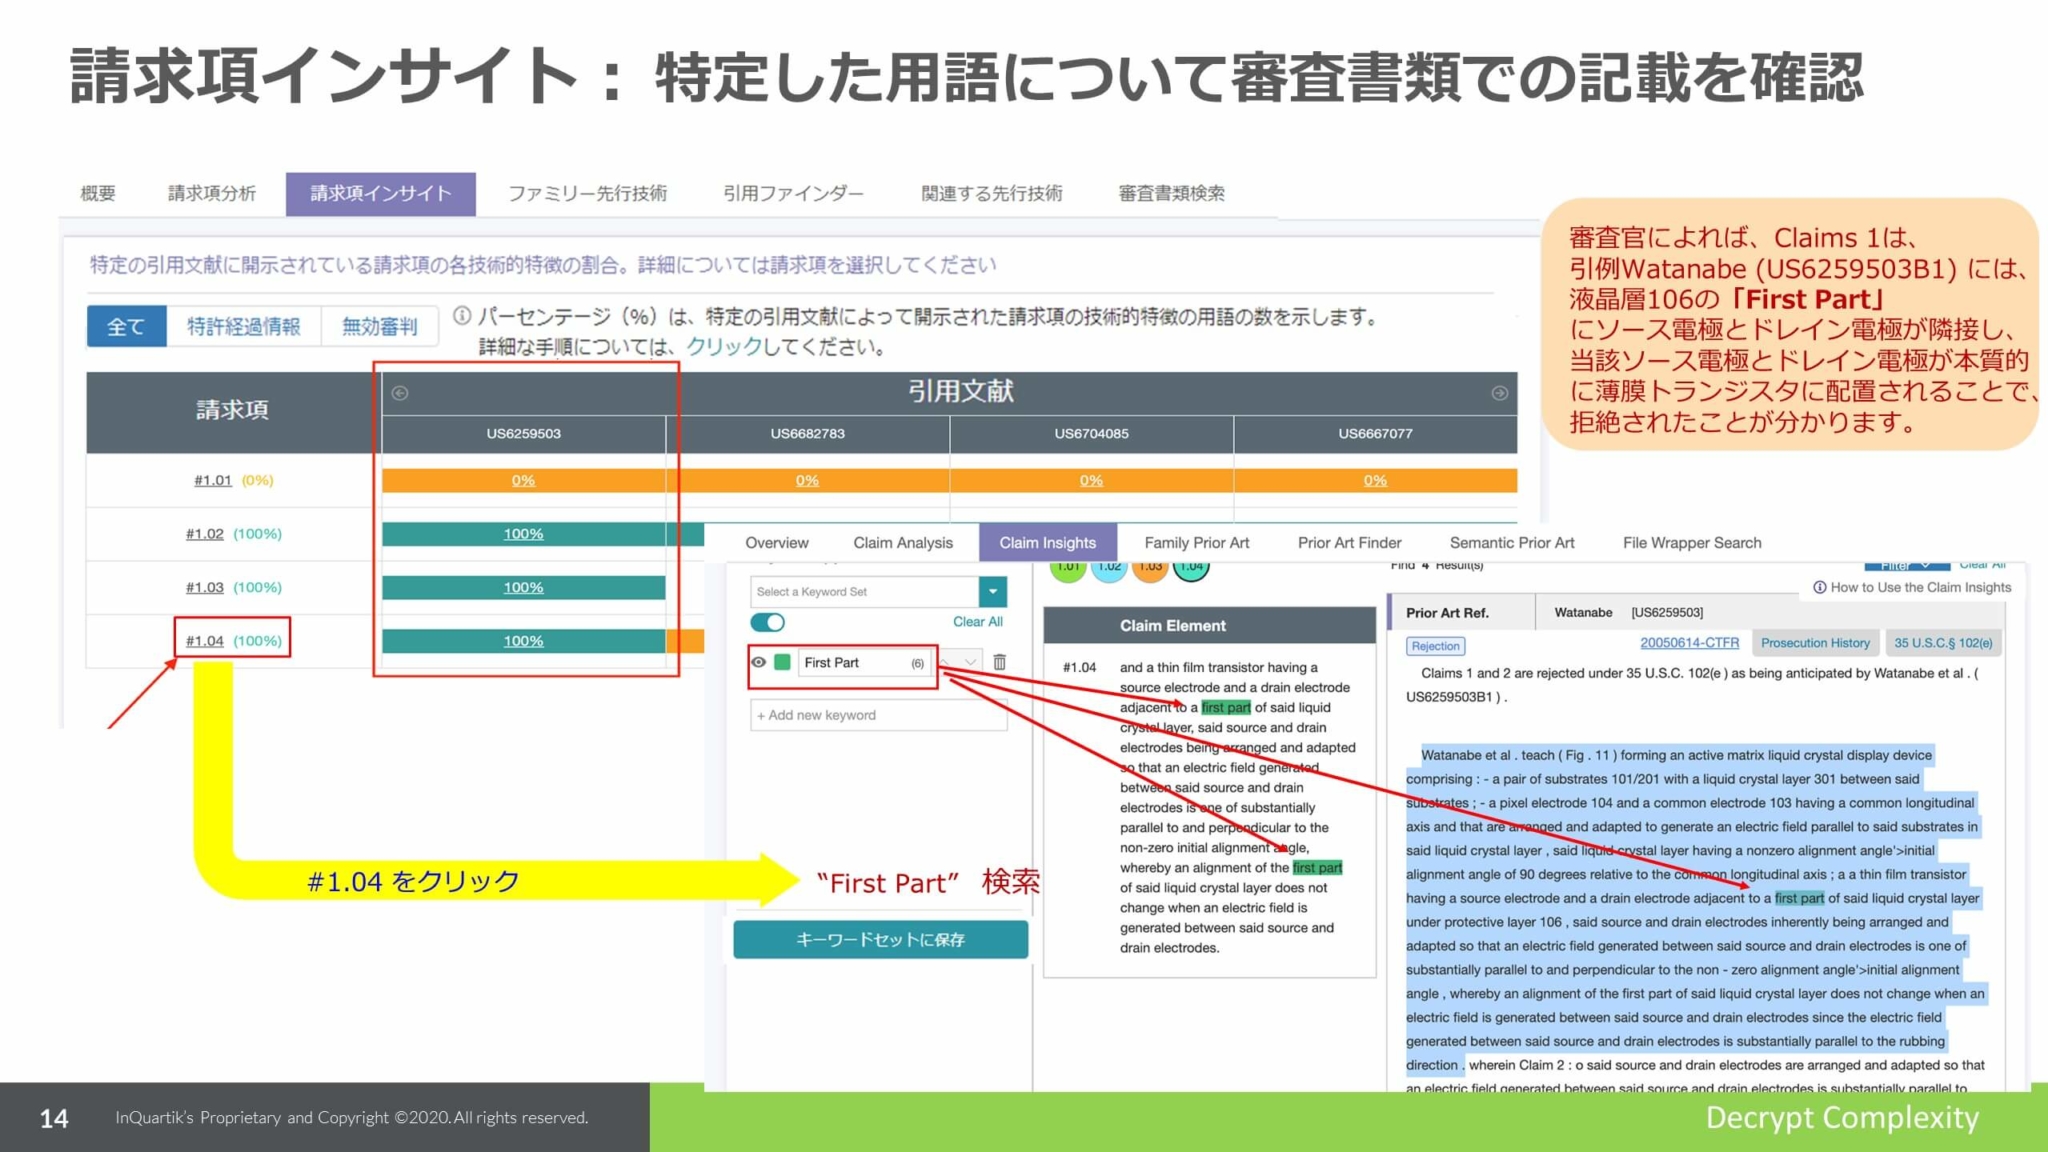Screen dimensions: 2048x1152
Task: Click the US6259503 column header
Action: [x=524, y=434]
